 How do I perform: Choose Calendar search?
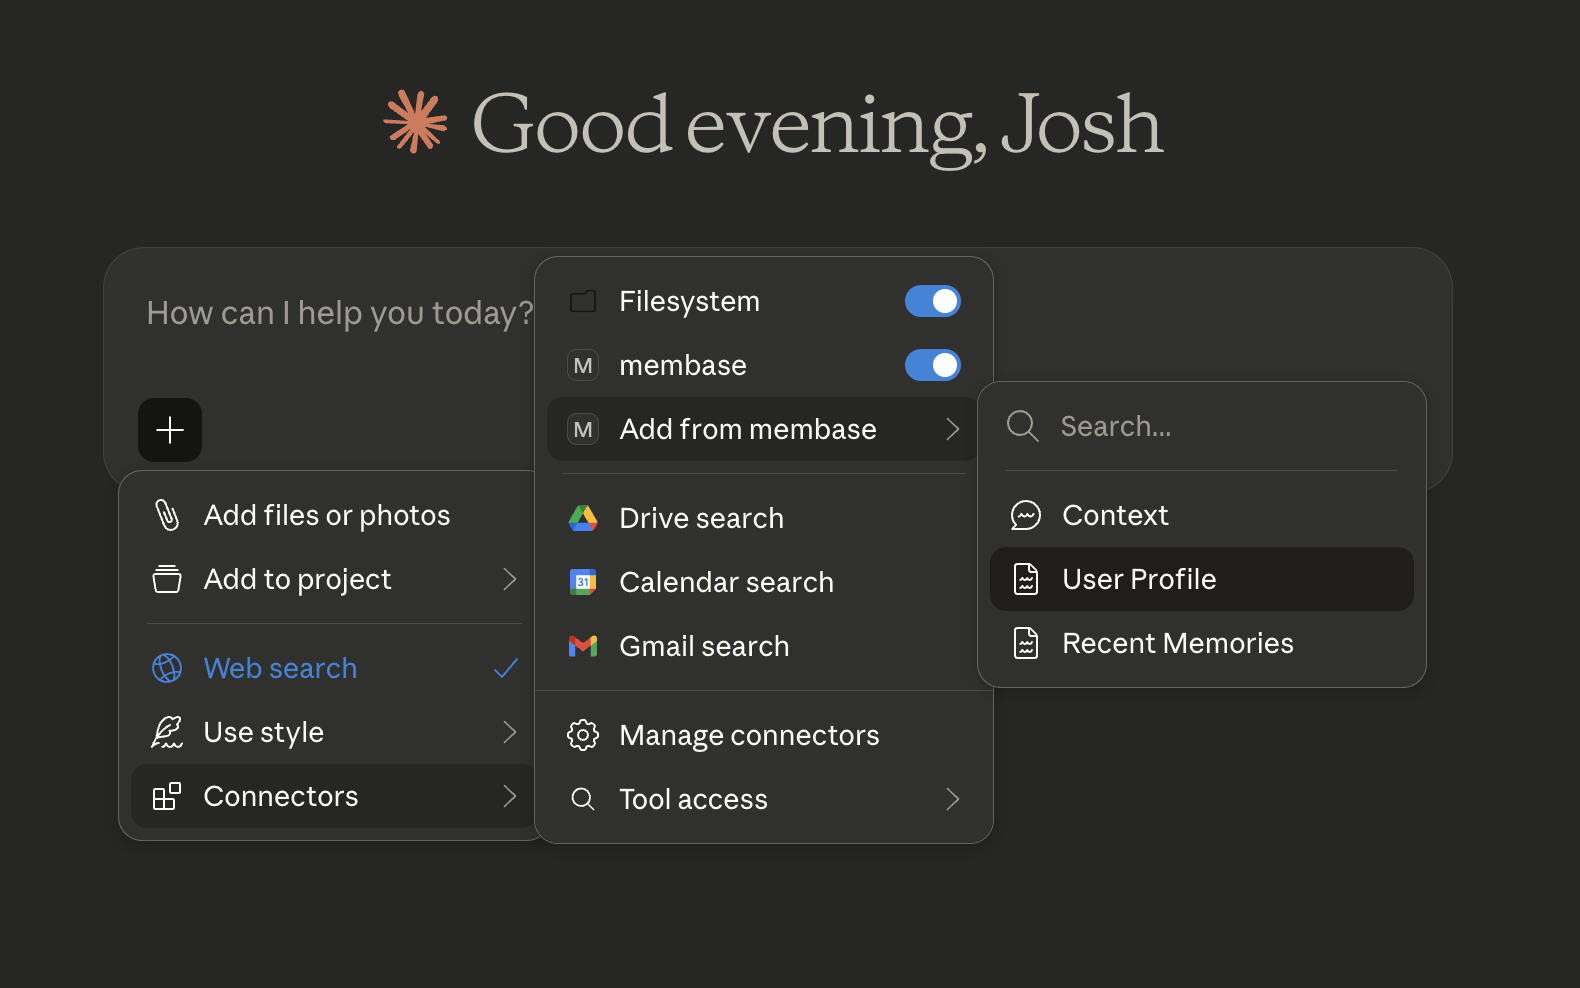pos(764,582)
